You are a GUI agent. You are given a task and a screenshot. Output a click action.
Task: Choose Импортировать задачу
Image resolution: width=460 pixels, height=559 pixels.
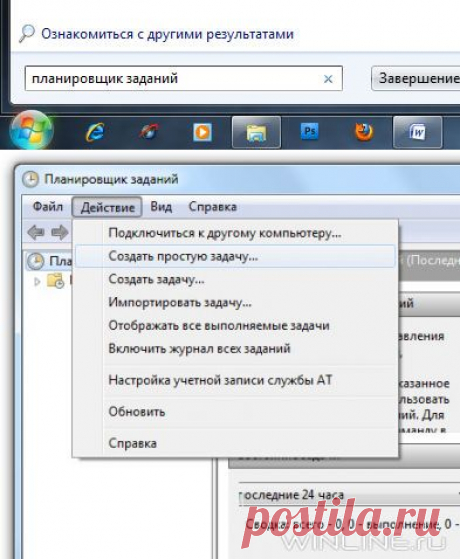click(x=235, y=302)
